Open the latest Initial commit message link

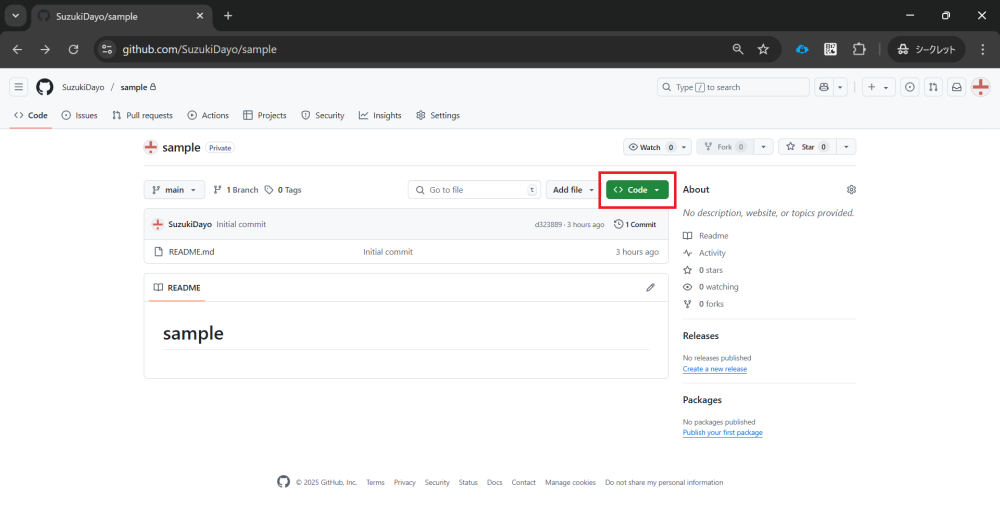(241, 225)
